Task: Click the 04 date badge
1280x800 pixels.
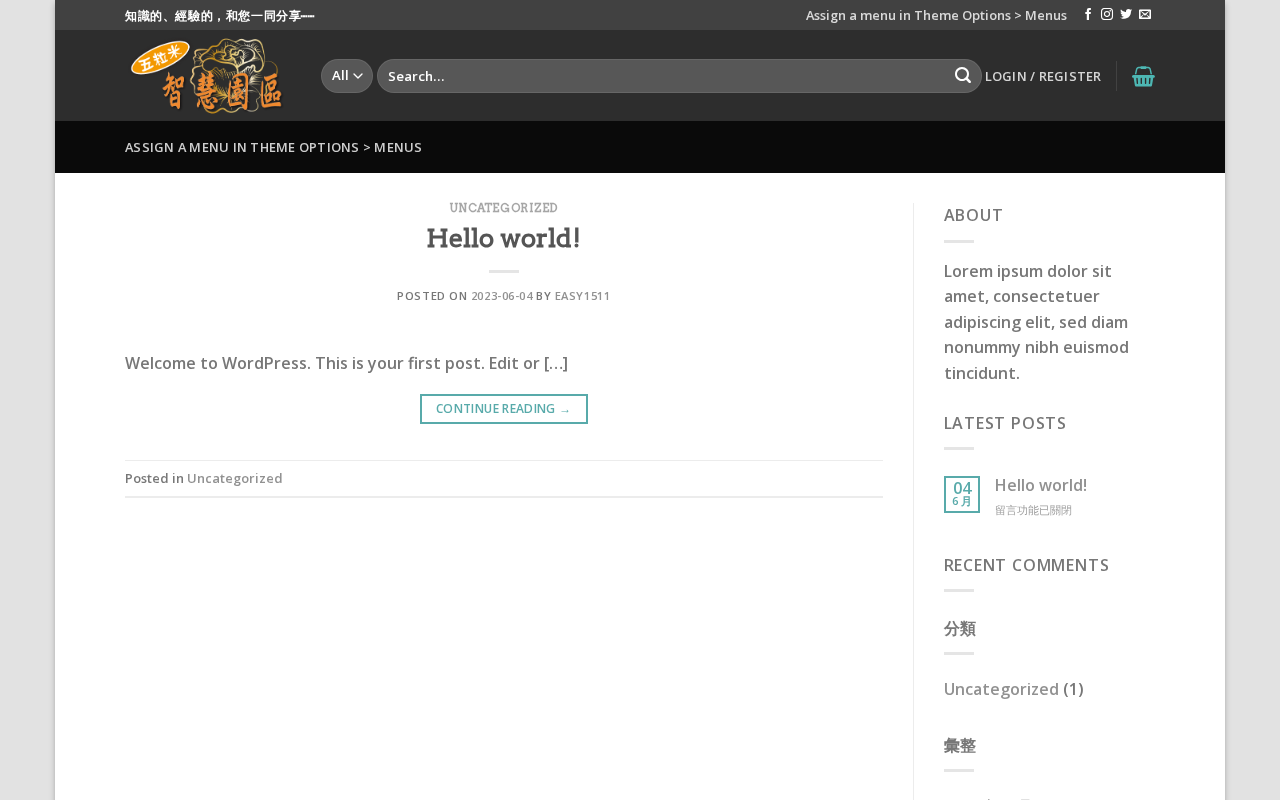Action: (962, 494)
